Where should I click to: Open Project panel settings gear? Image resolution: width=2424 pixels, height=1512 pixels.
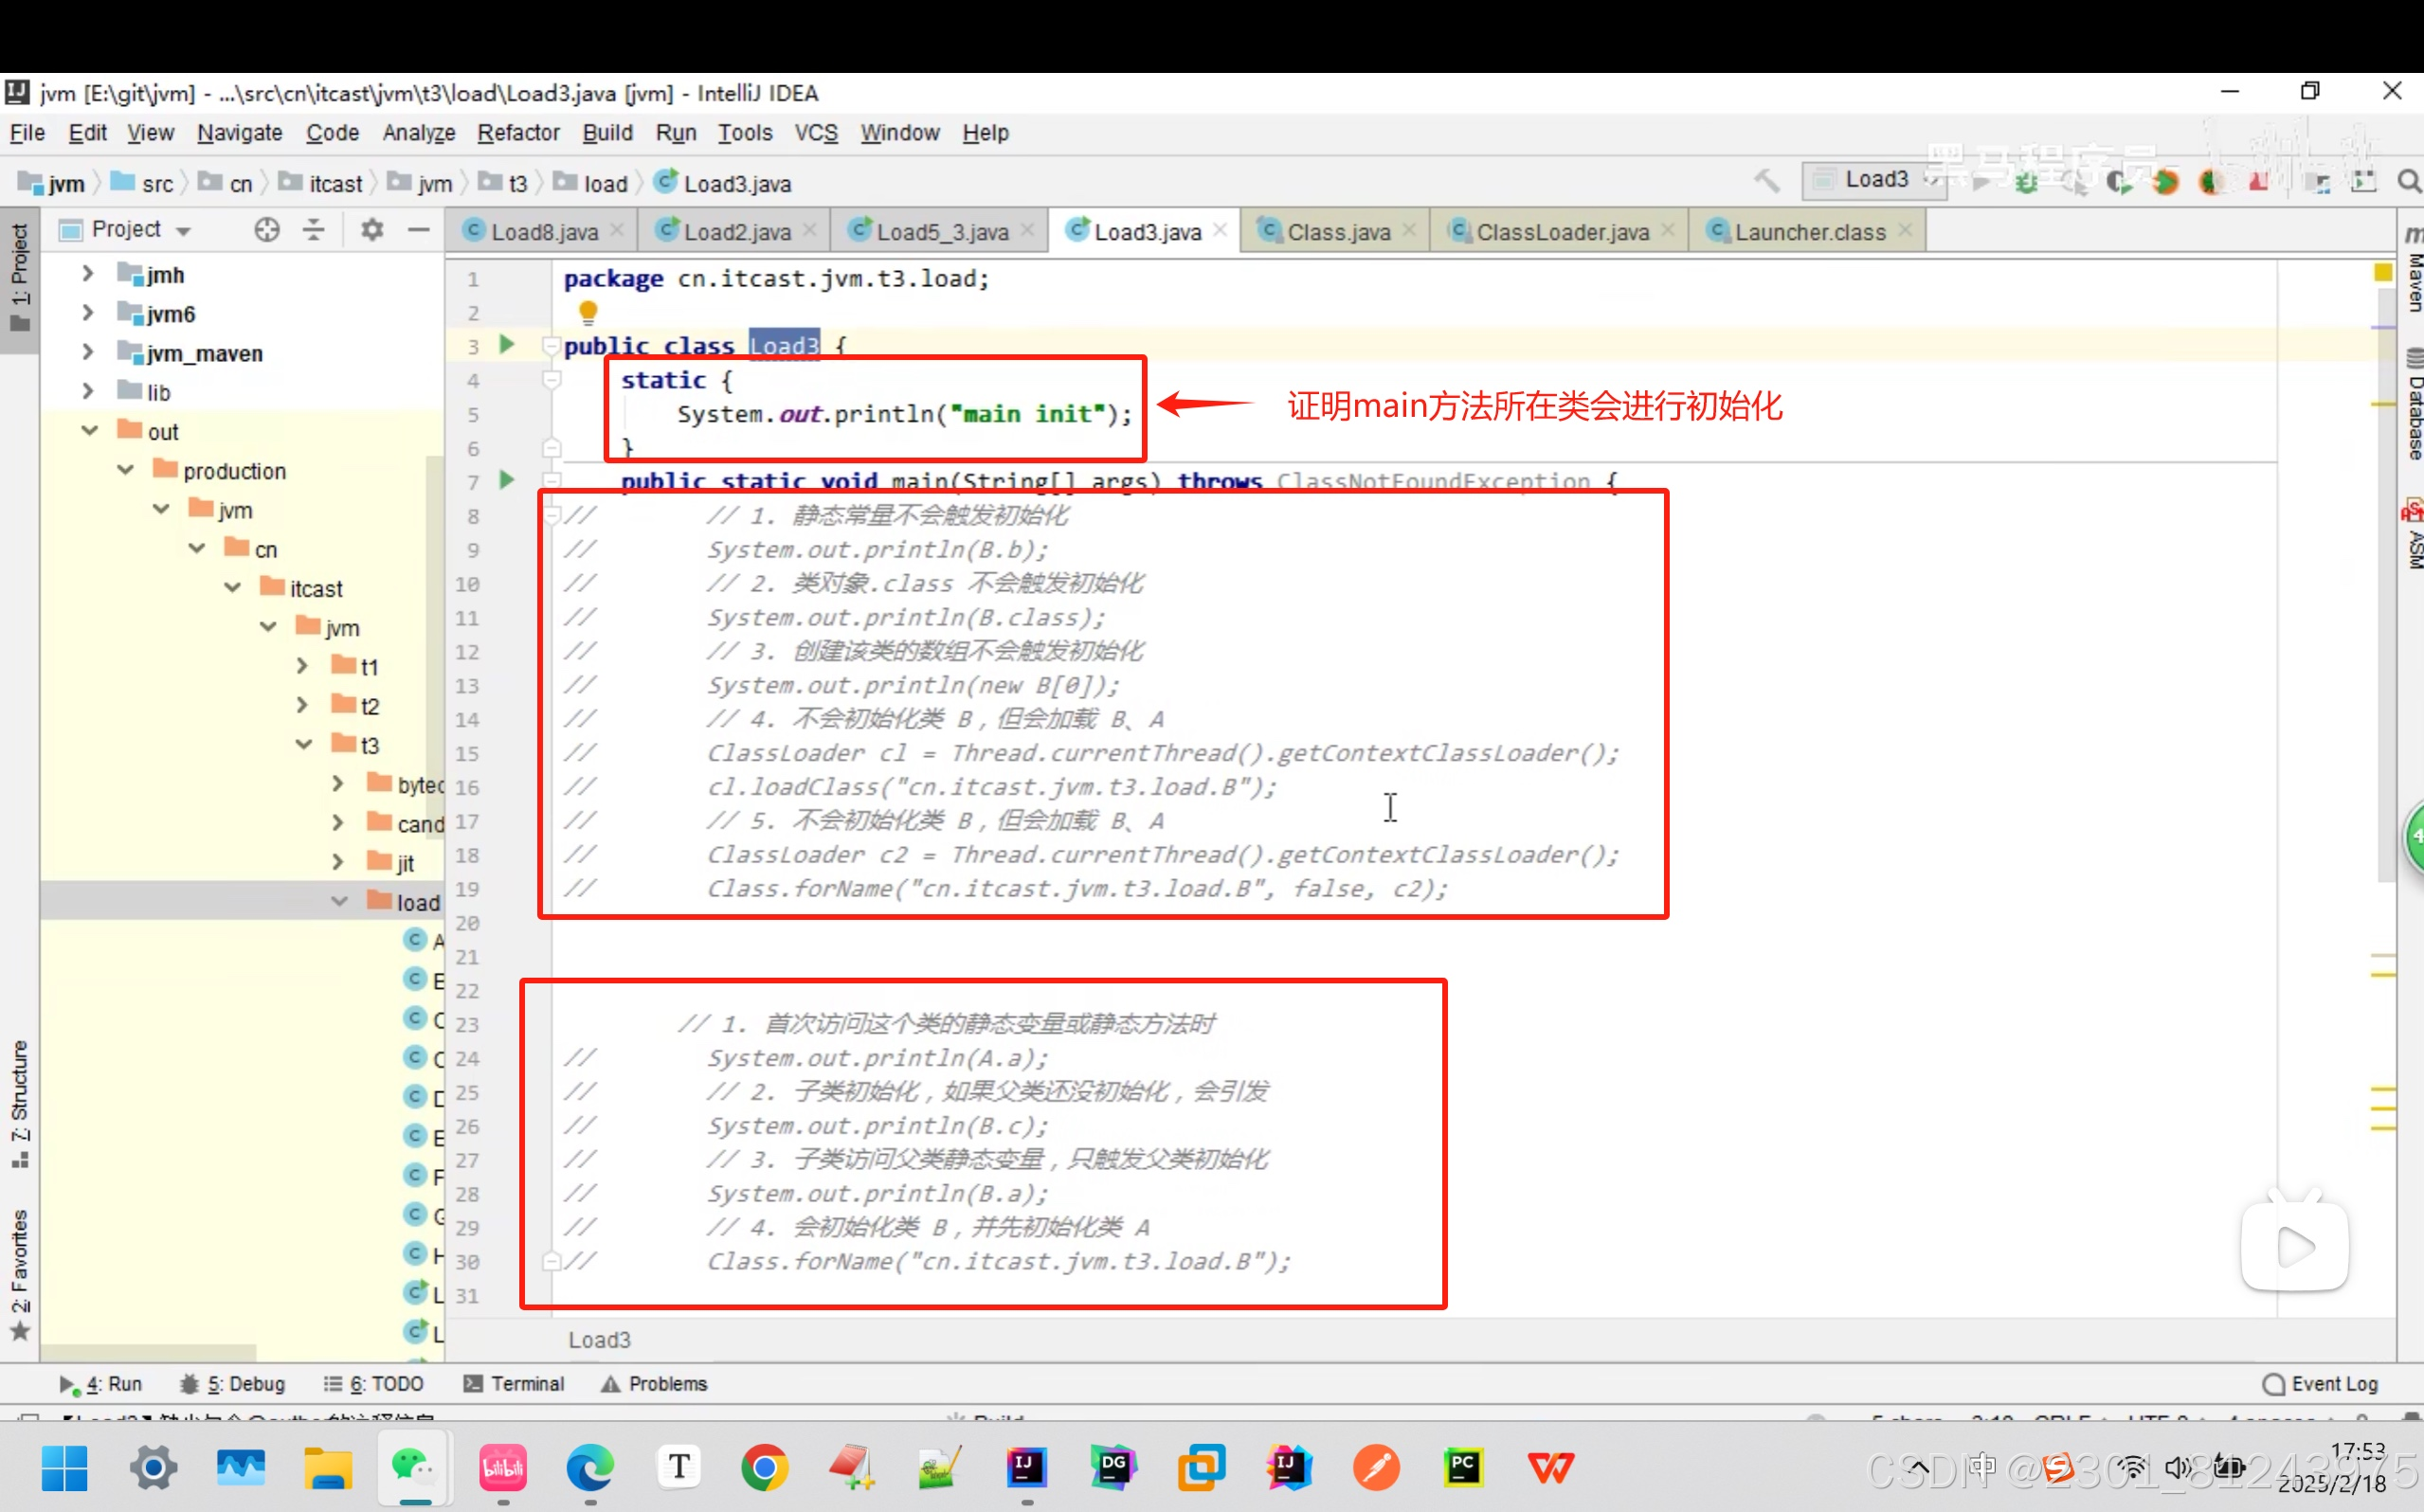[x=372, y=230]
